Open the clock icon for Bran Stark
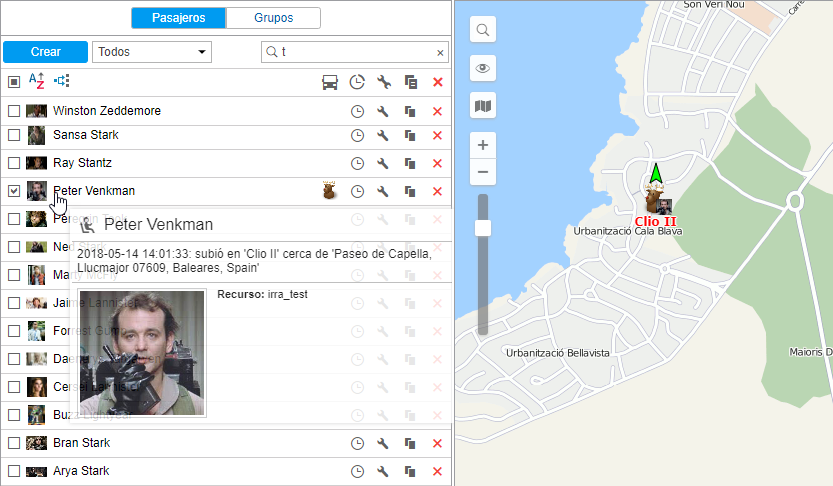Image resolution: width=833 pixels, height=486 pixels. (x=358, y=444)
